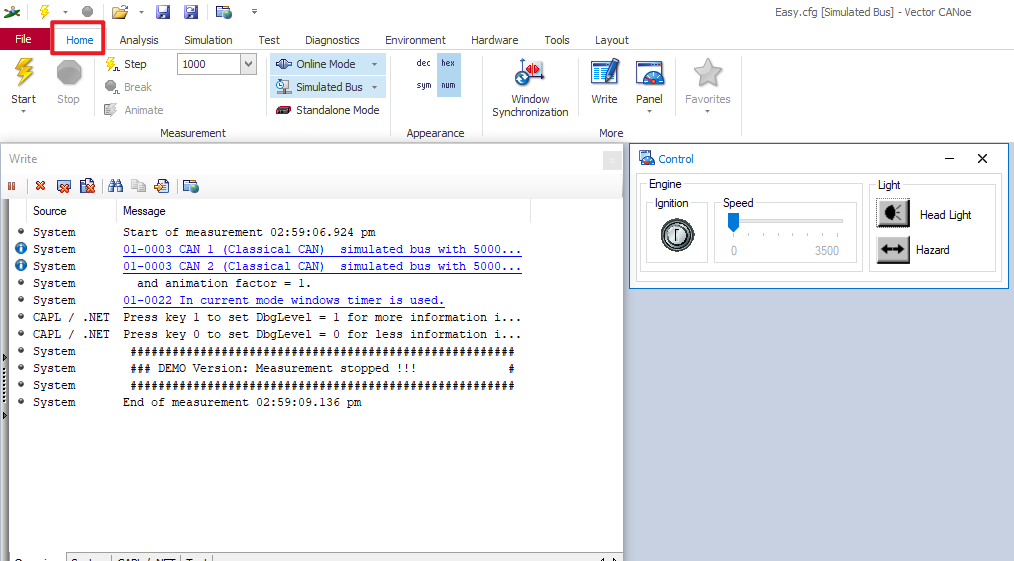Save the configuration with the floppy disk icon

(x=163, y=12)
